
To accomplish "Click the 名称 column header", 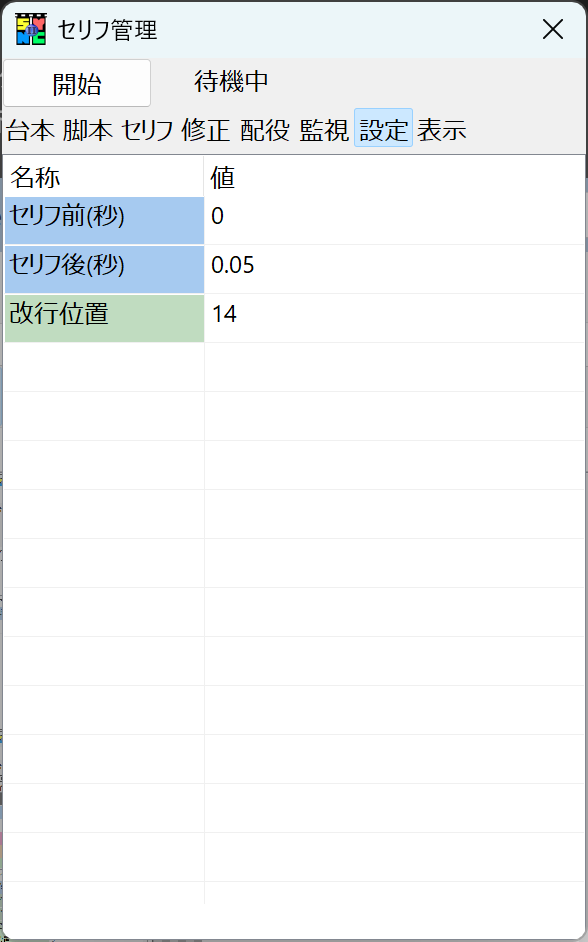I will 100,176.
